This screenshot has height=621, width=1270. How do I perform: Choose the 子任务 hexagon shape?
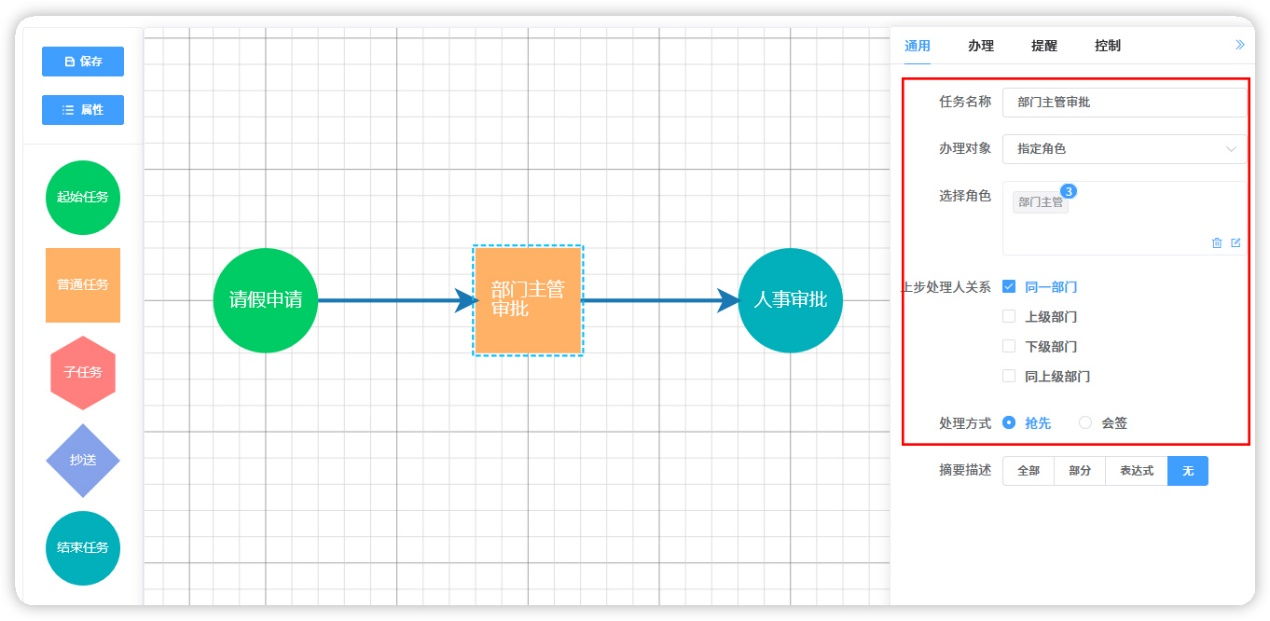pyautogui.click(x=83, y=372)
